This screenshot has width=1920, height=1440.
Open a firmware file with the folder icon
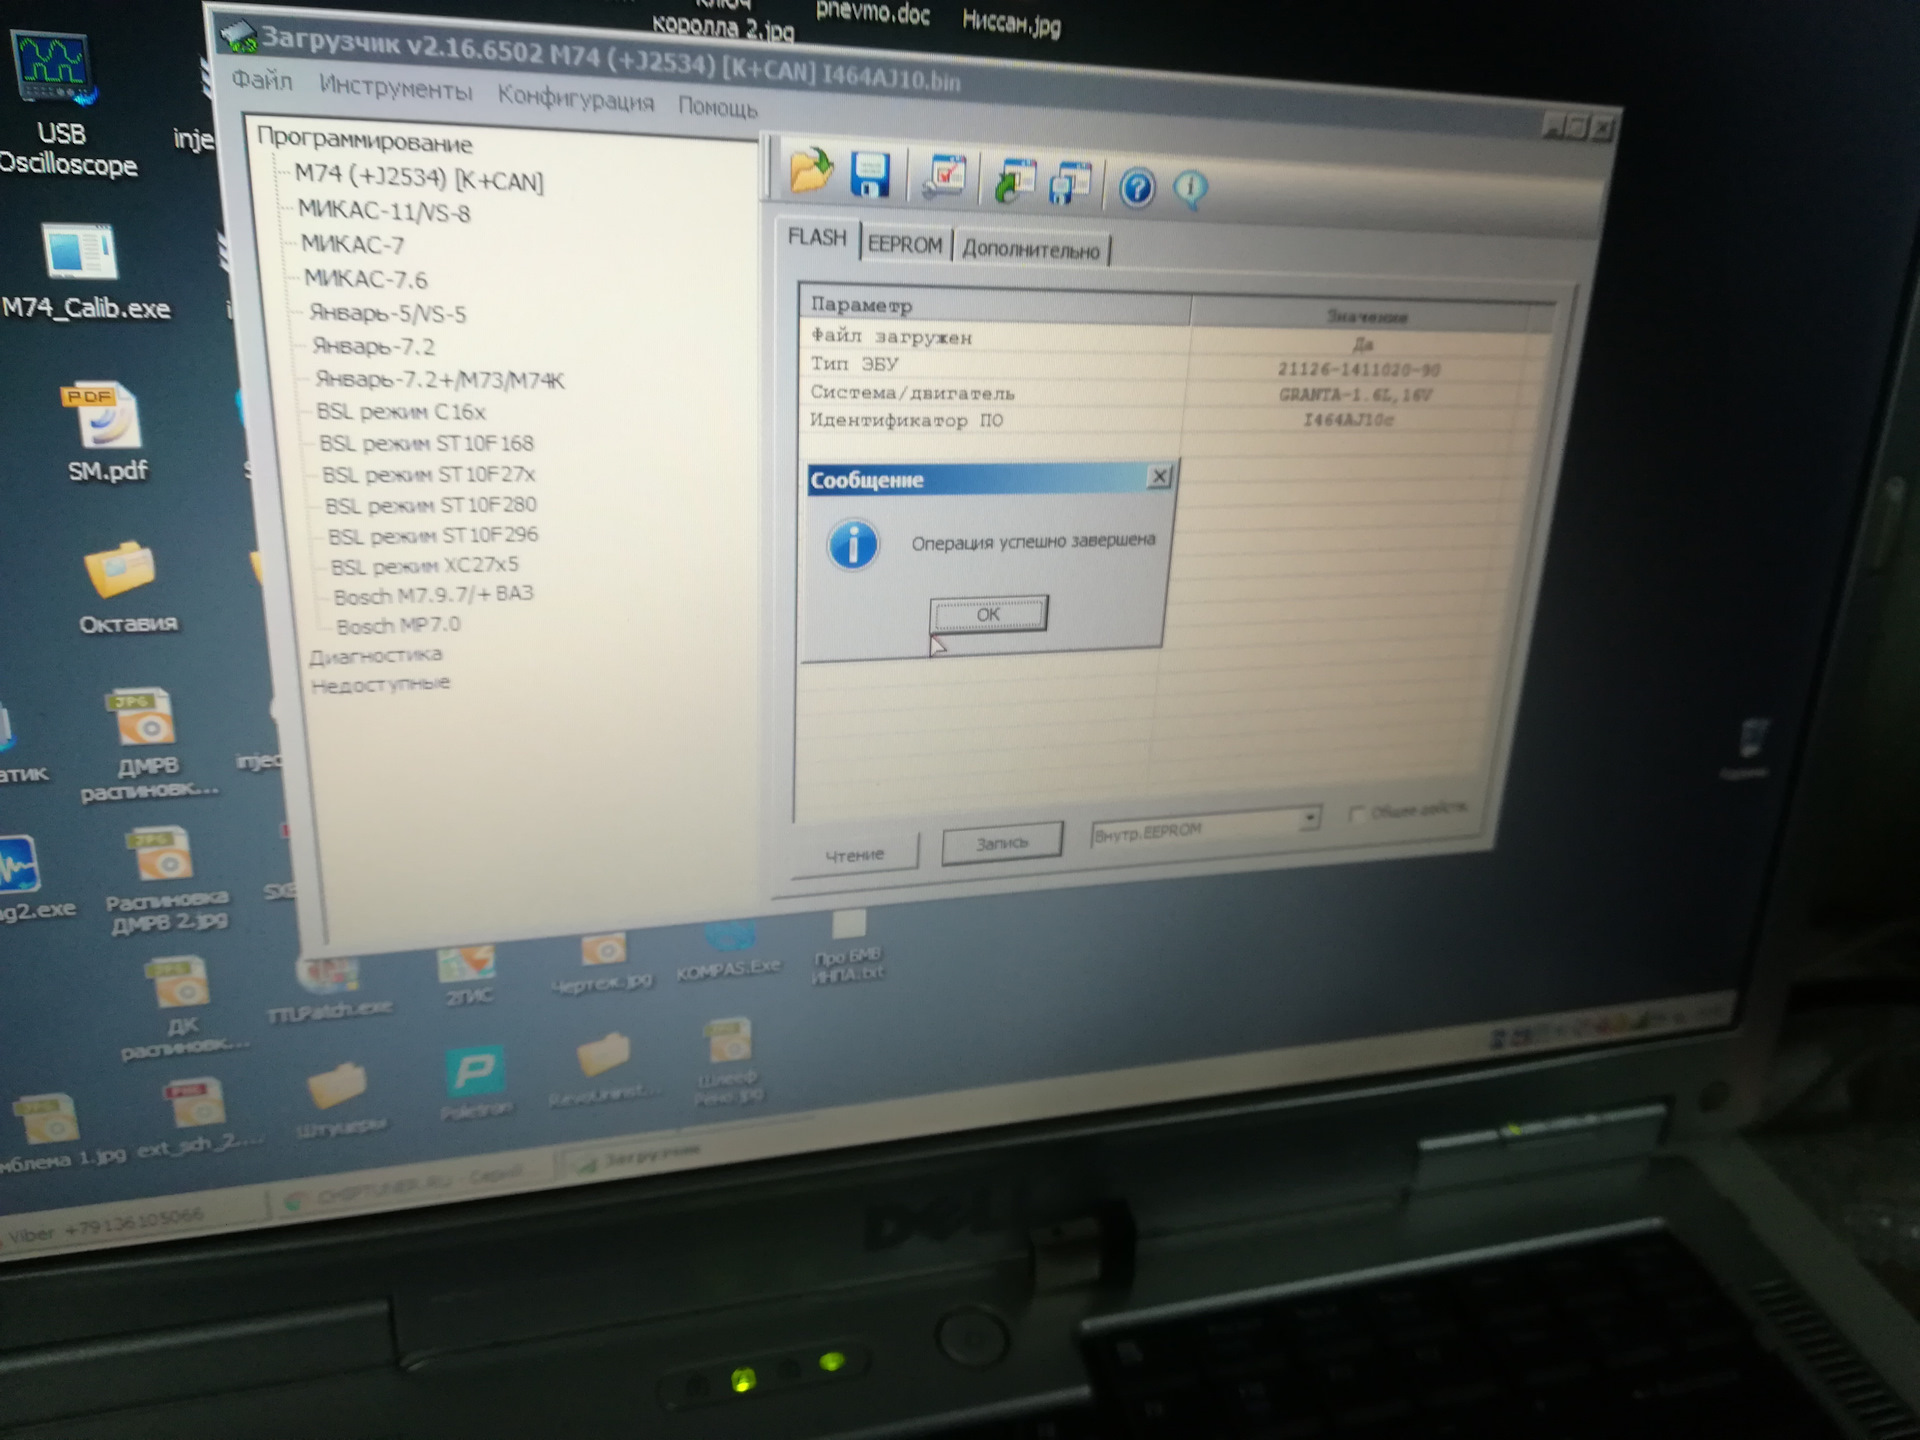(x=811, y=169)
